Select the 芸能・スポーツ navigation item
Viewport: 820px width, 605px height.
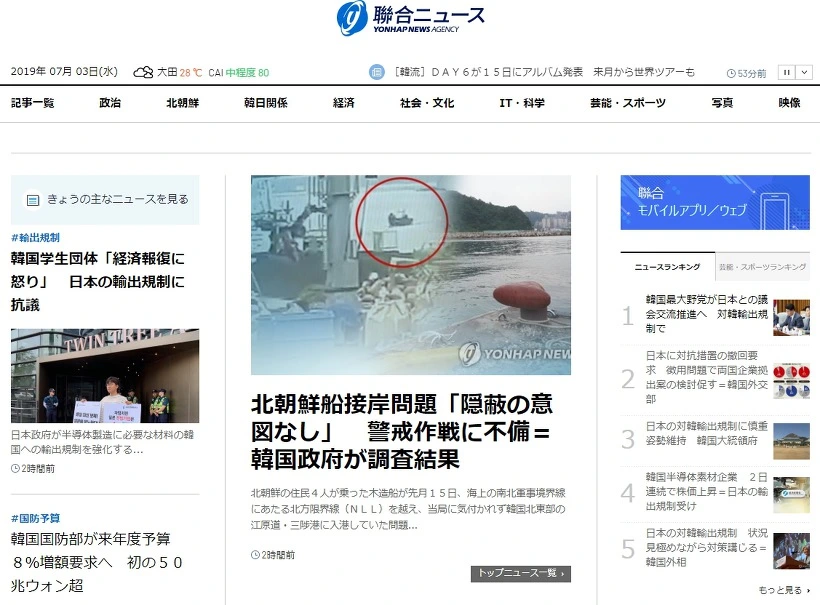(628, 103)
